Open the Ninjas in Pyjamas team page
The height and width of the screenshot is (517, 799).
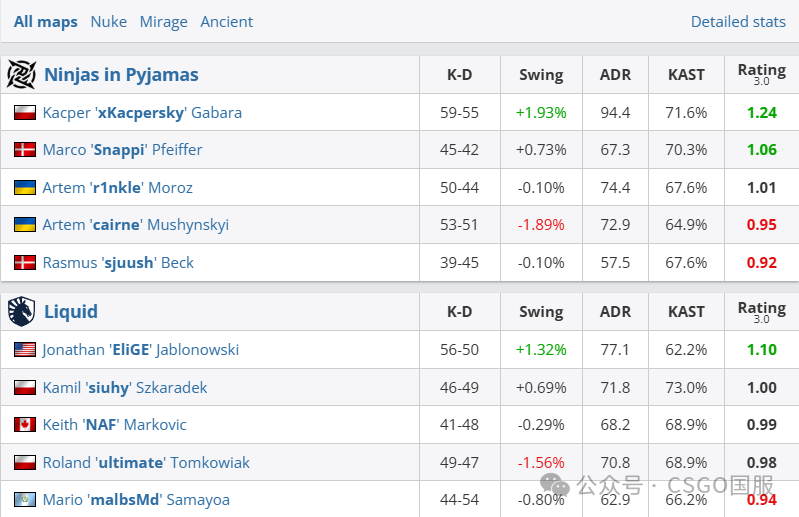pos(121,75)
